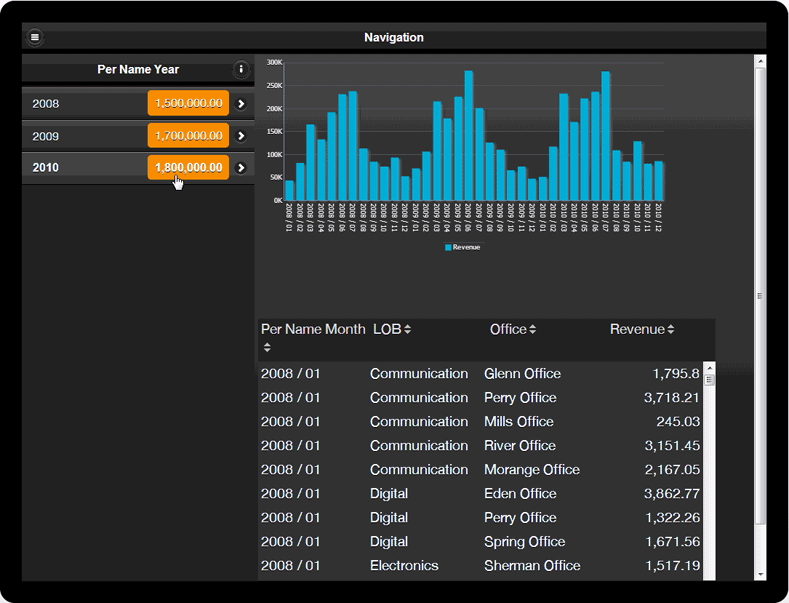
Task: Expand the 2008 row arrow
Action: coord(240,104)
